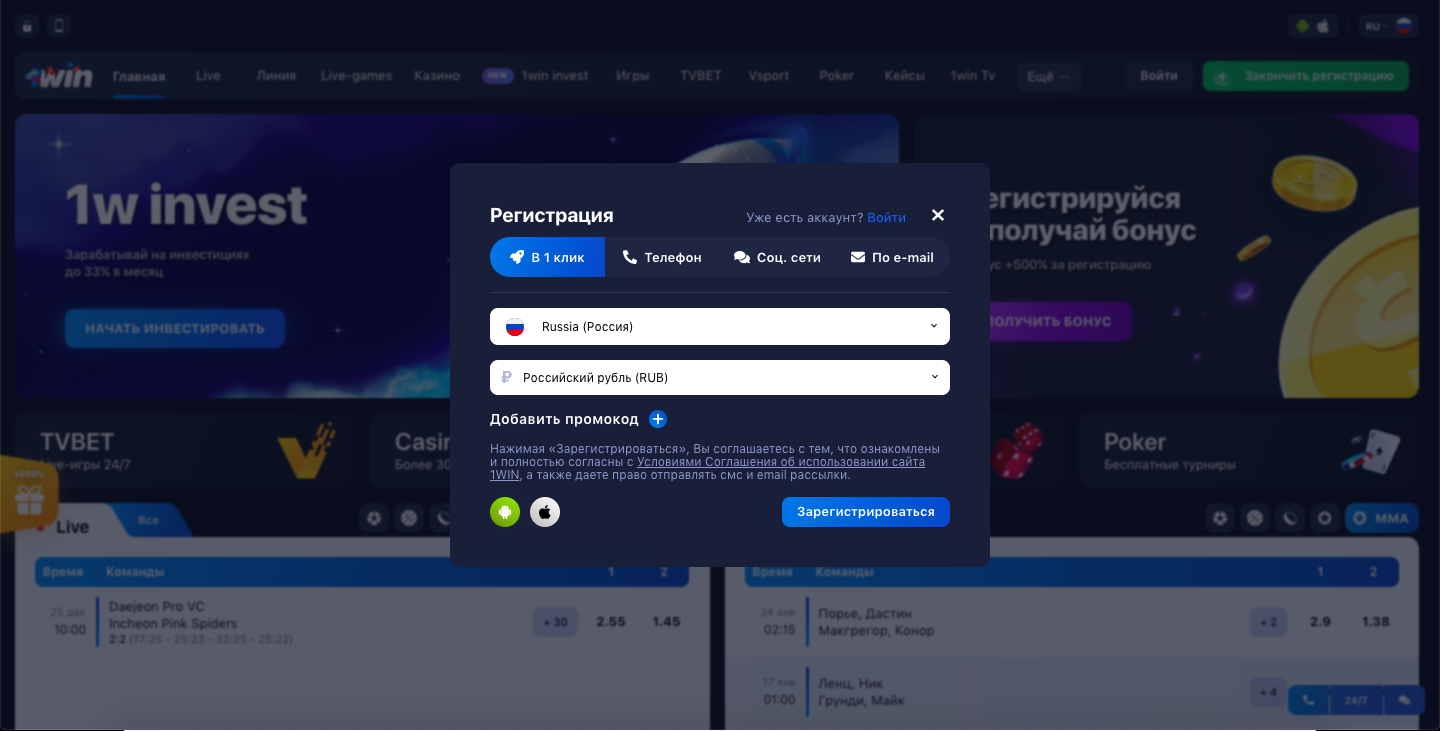Switch to the Соц. сети registration tab
The height and width of the screenshot is (731, 1440).
coord(777,257)
